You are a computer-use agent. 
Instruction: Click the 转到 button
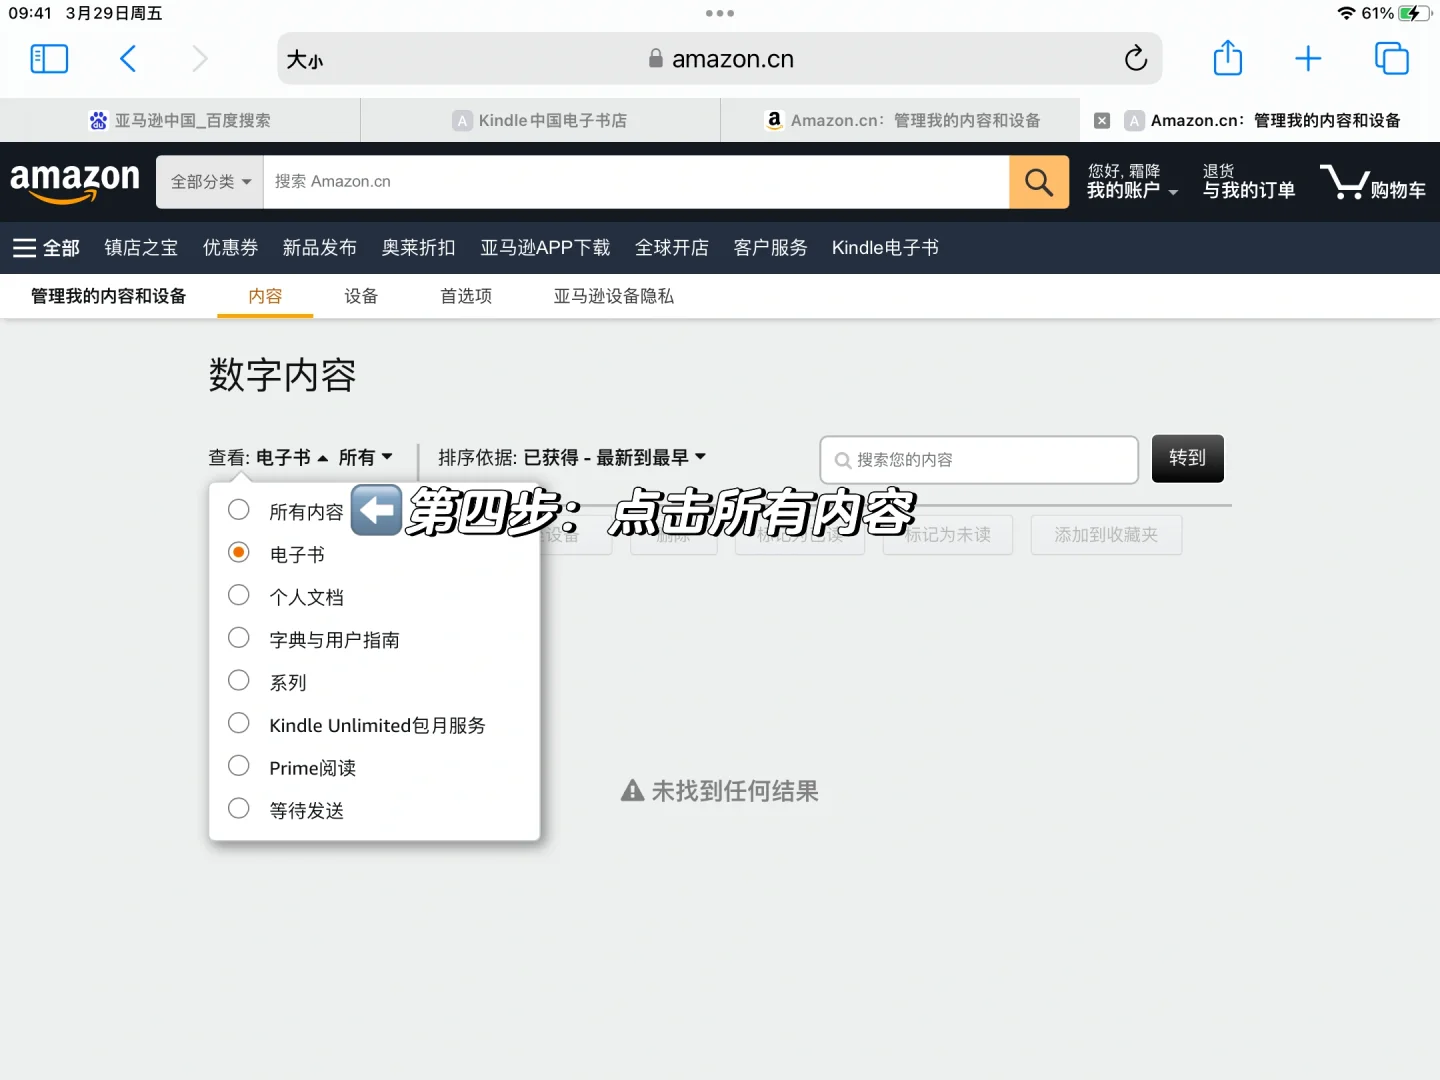[x=1188, y=459]
